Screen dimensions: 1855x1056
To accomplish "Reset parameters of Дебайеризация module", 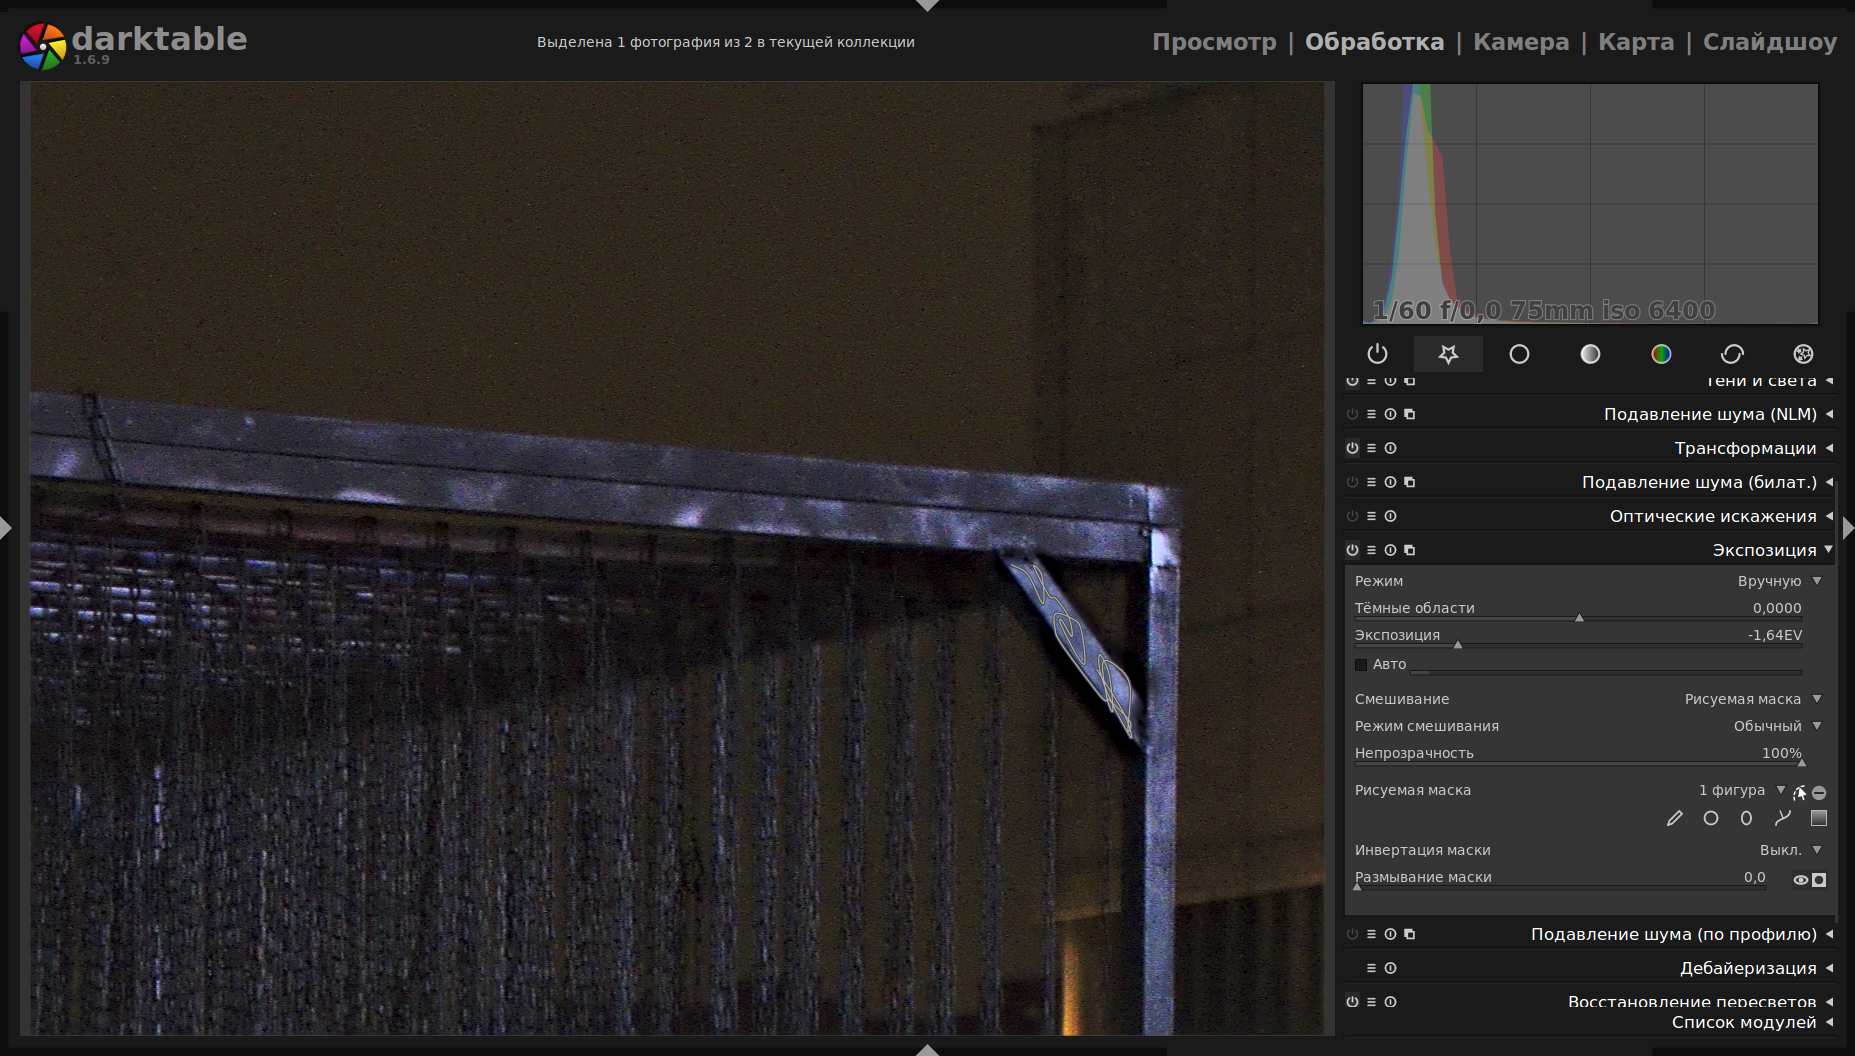I will [1390, 968].
